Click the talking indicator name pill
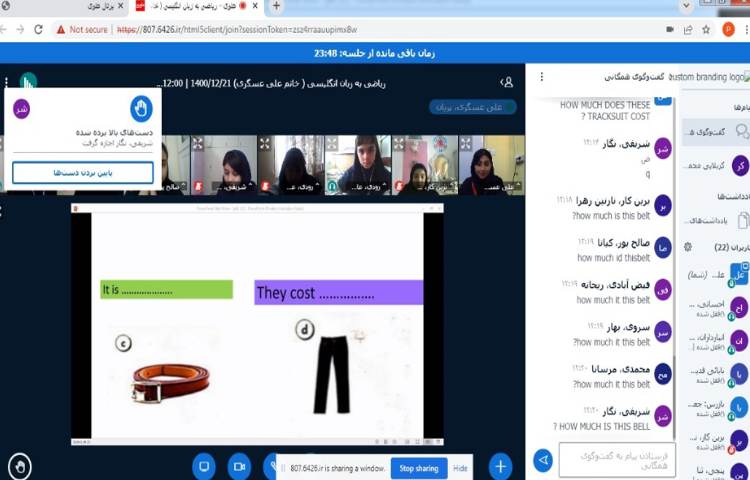 [x=473, y=107]
